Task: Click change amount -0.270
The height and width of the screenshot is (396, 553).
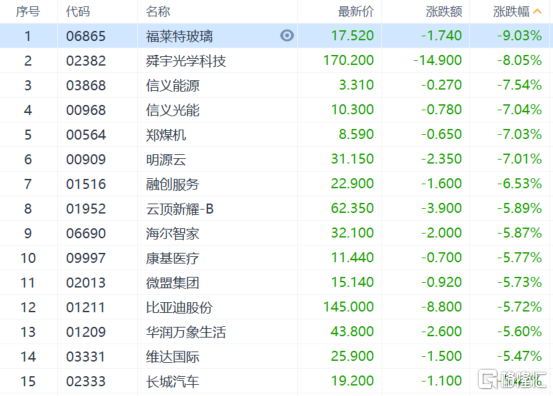Action: (x=442, y=85)
